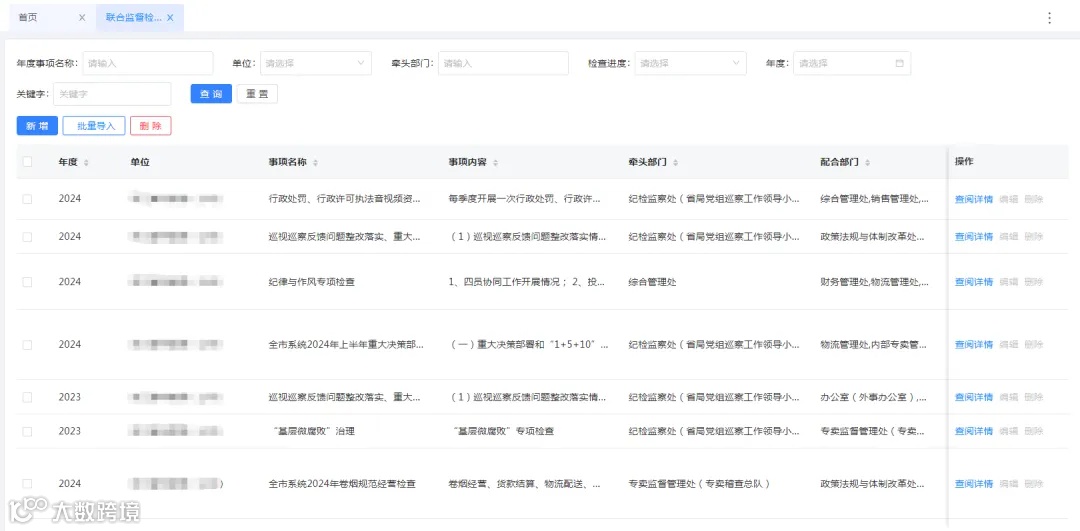
Task: Check first 2024 巡视巡察反馈问题整改落实 row
Action: coord(28,237)
